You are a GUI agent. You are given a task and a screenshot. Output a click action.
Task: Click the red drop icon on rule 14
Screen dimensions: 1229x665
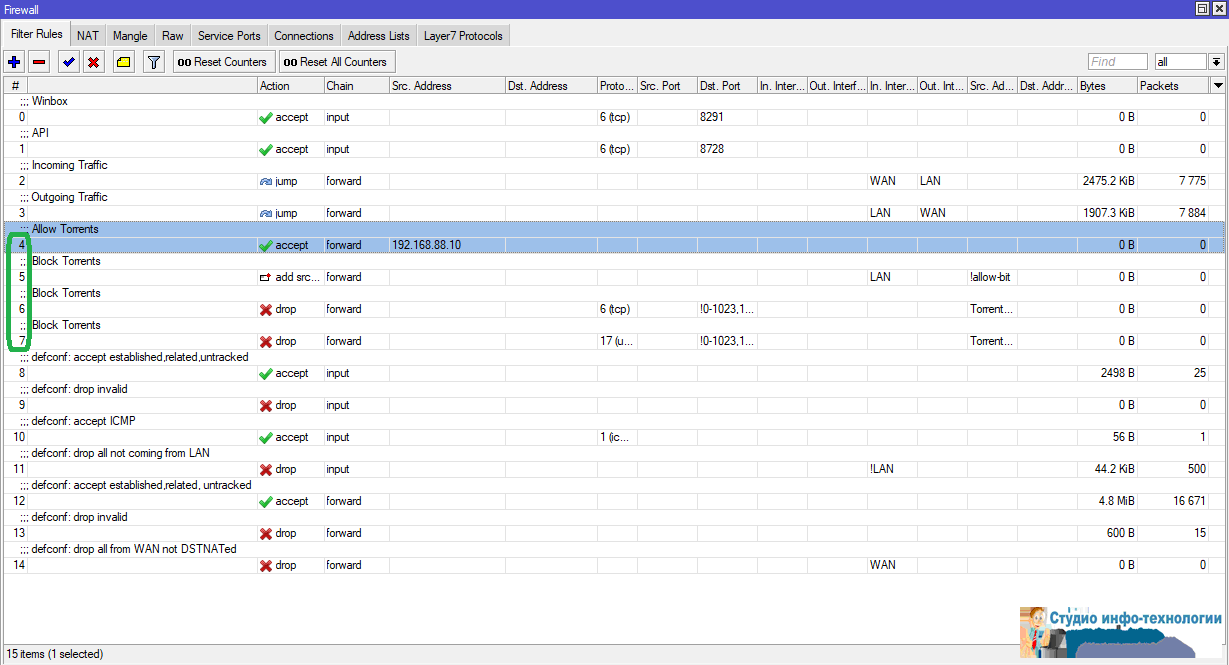[x=265, y=565]
